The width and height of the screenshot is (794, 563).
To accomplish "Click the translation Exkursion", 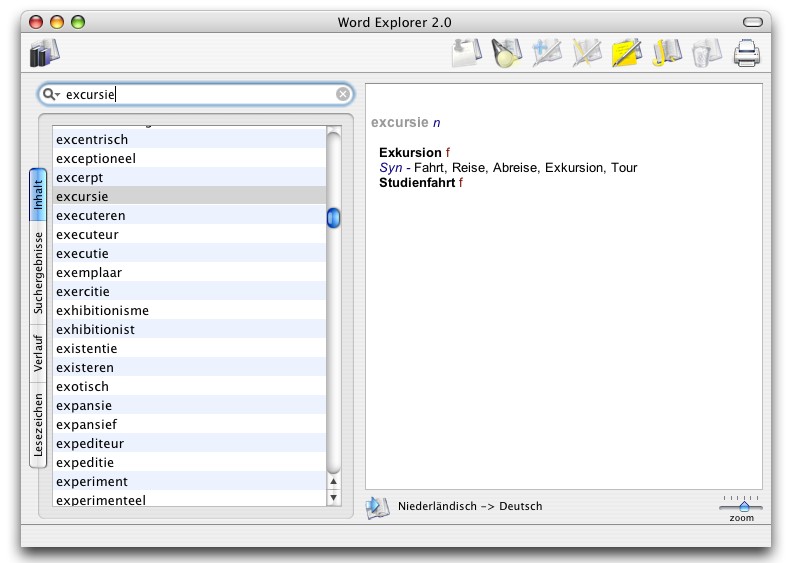I will (410, 152).
